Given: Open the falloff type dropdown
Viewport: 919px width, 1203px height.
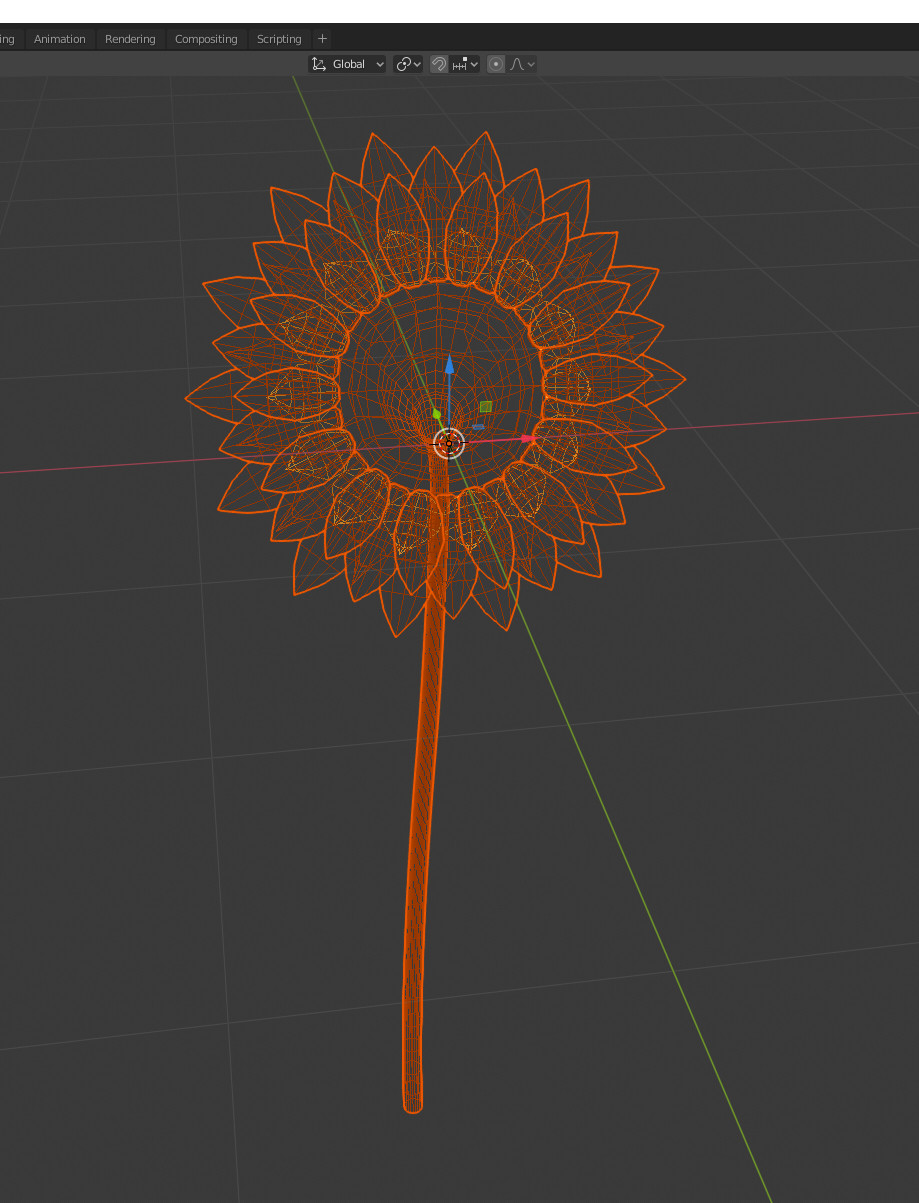Looking at the screenshot, I should pos(533,63).
